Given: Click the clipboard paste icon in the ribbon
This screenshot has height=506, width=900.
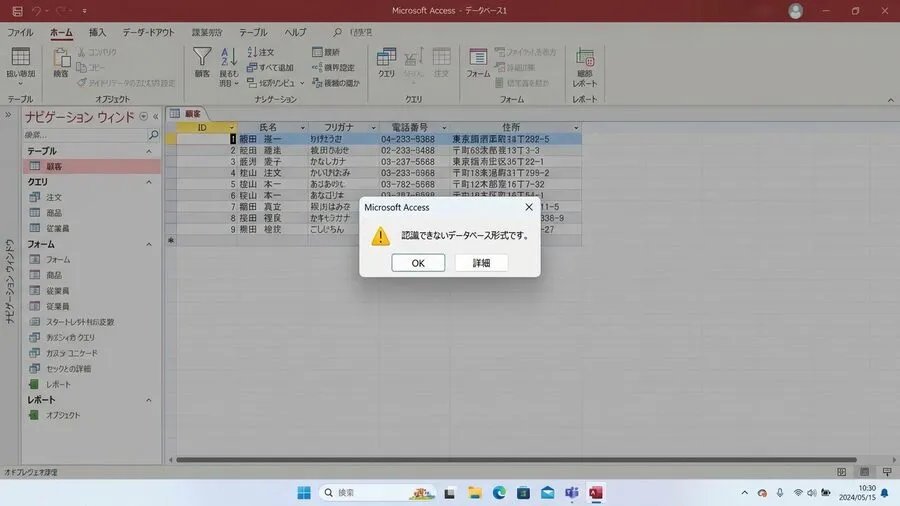Looking at the screenshot, I should pyautogui.click(x=61, y=57).
